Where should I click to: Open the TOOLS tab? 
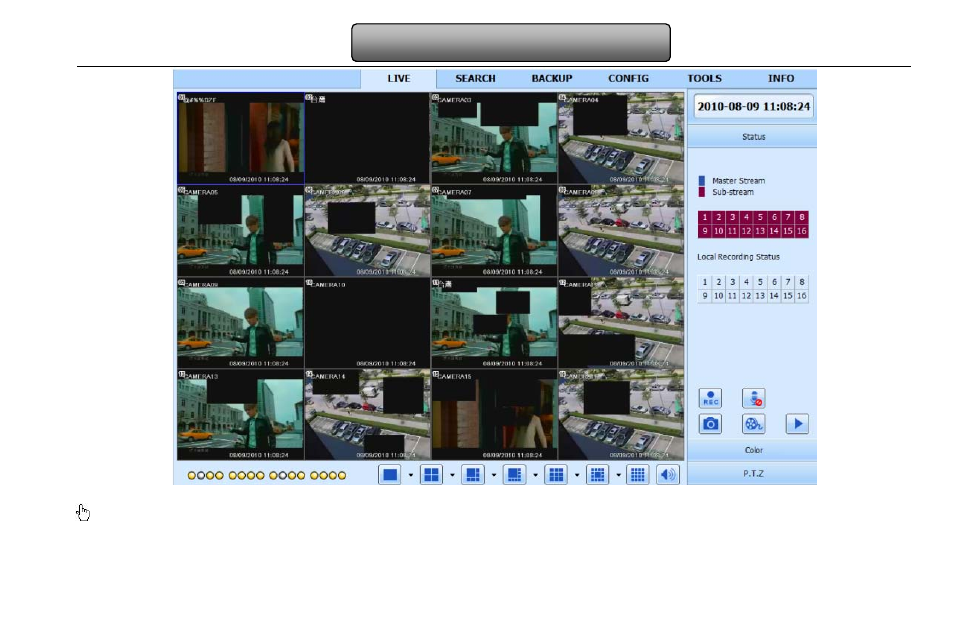click(705, 79)
